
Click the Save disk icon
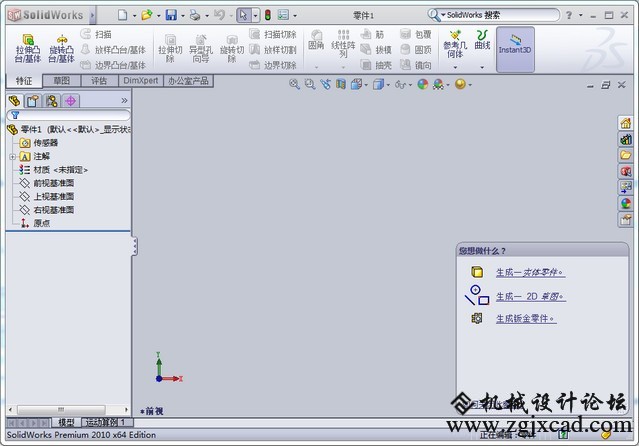pos(171,15)
